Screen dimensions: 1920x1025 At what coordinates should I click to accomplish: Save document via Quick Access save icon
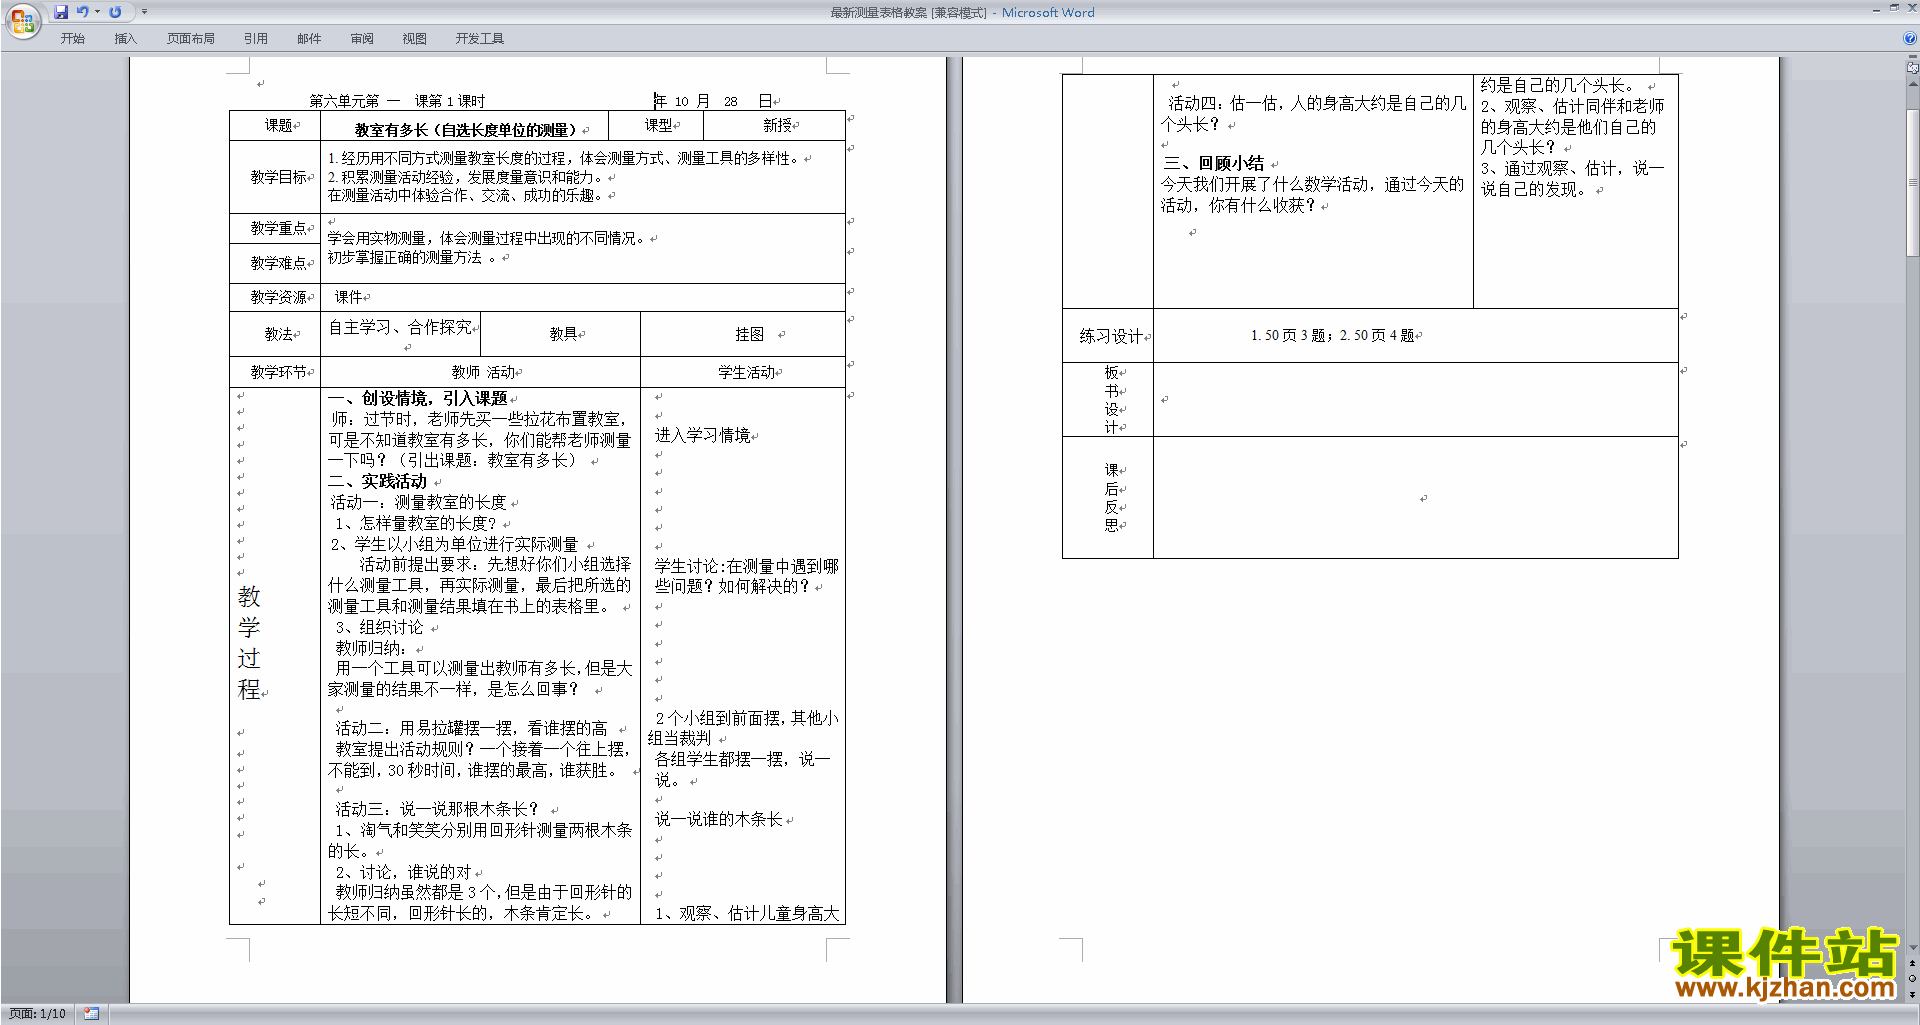coord(62,12)
